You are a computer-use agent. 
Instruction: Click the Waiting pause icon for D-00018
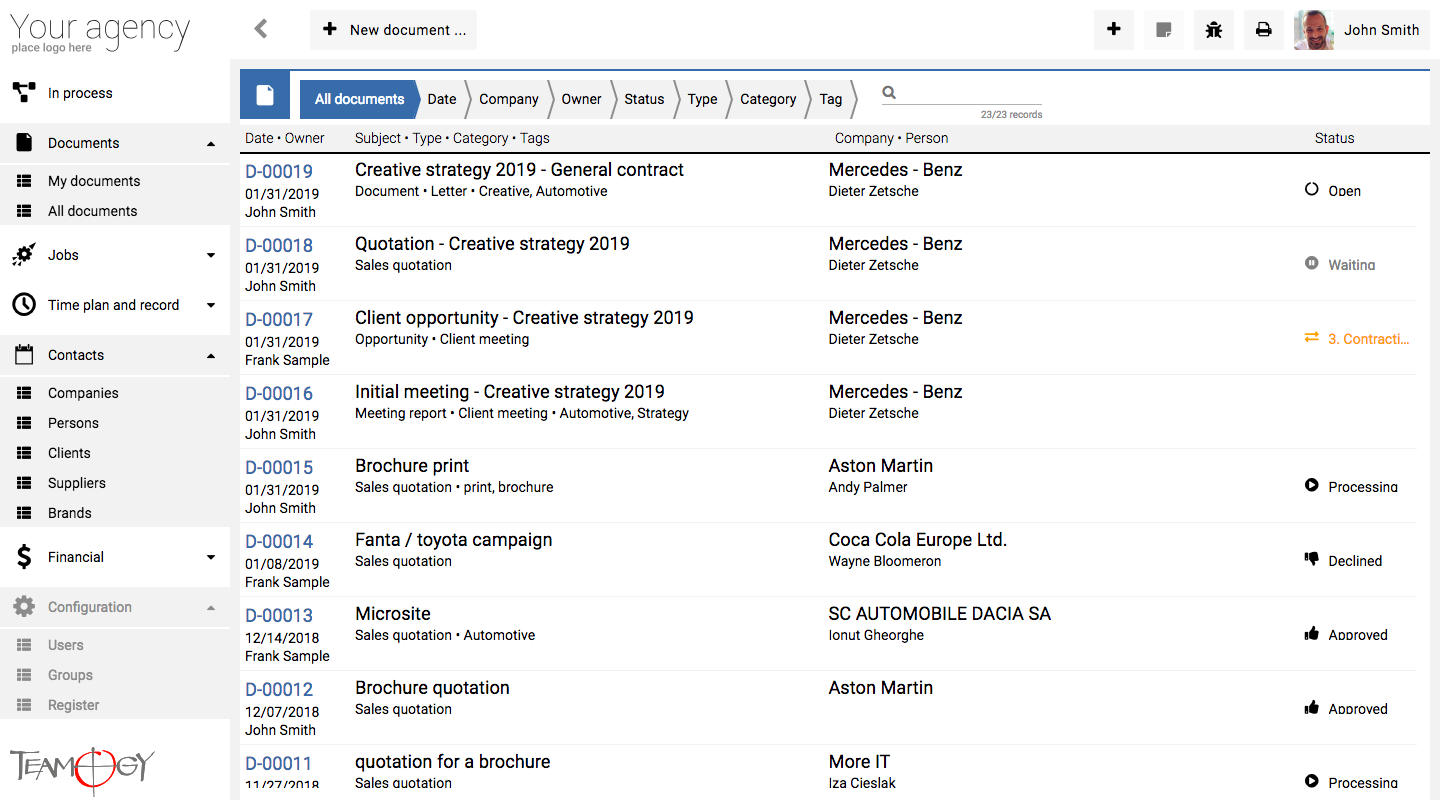coord(1312,263)
